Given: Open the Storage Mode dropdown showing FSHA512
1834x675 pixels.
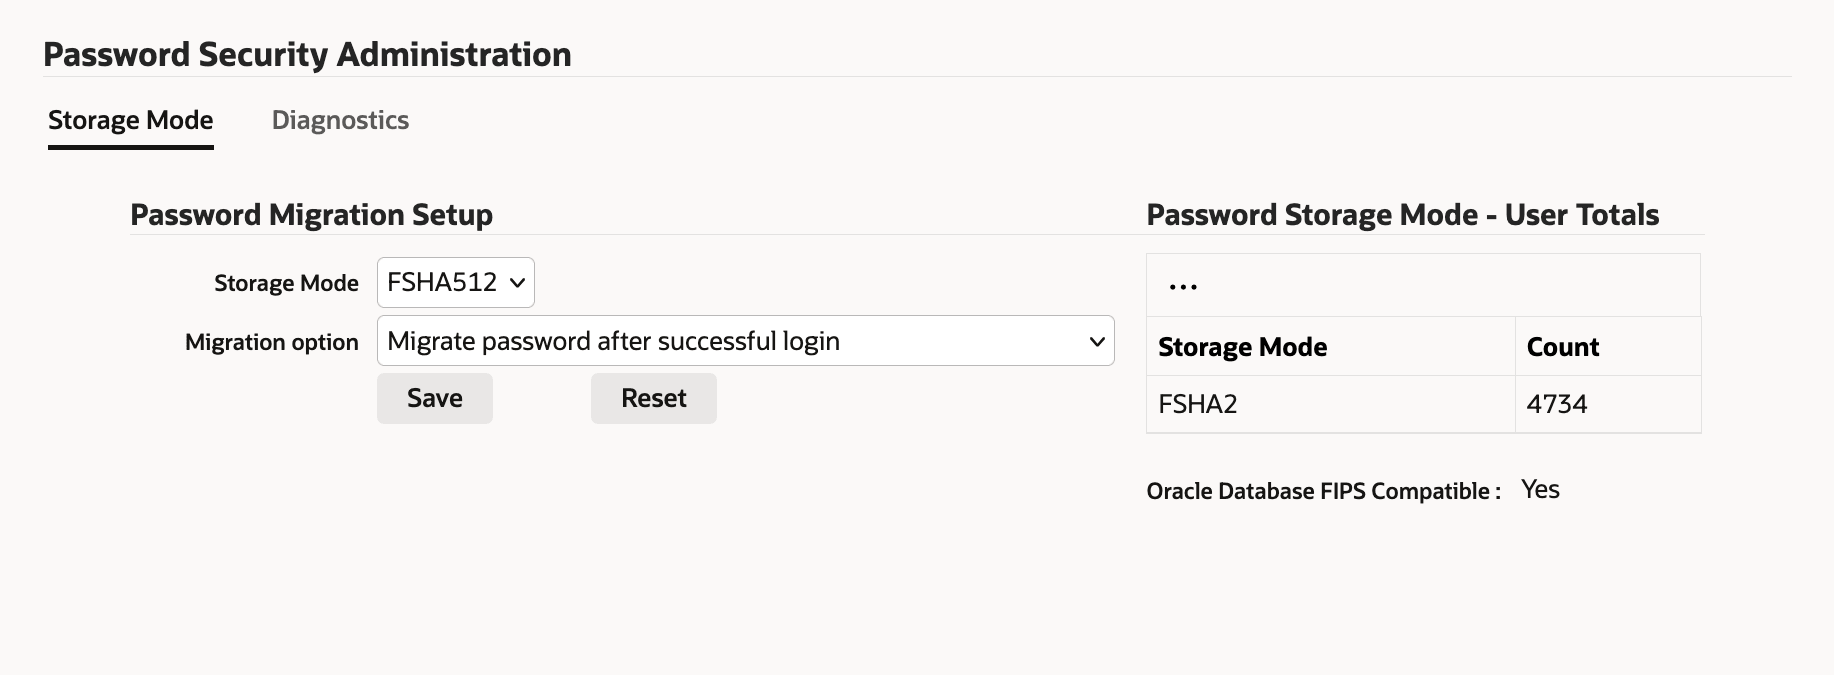Looking at the screenshot, I should (x=455, y=283).
